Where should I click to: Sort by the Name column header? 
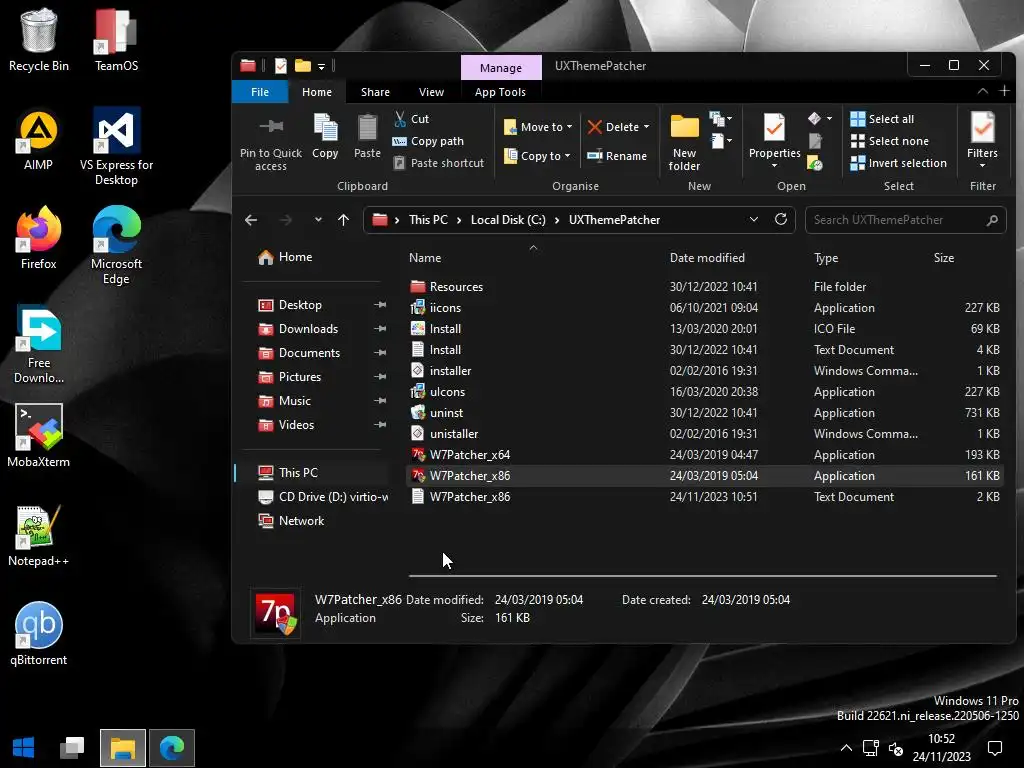point(425,258)
